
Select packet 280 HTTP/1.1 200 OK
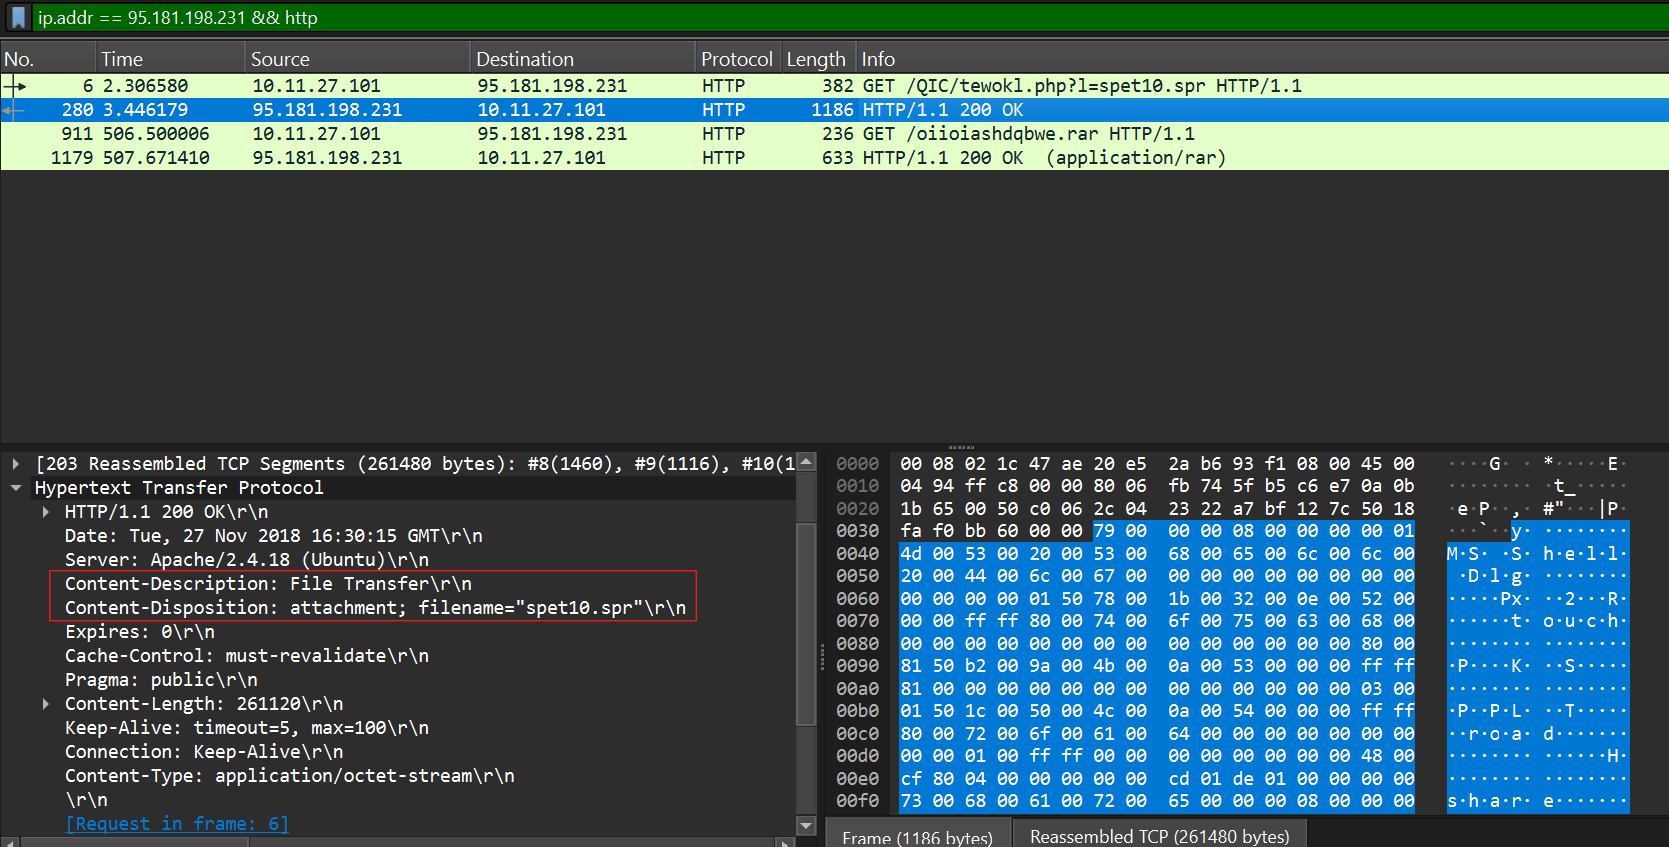coord(834,110)
